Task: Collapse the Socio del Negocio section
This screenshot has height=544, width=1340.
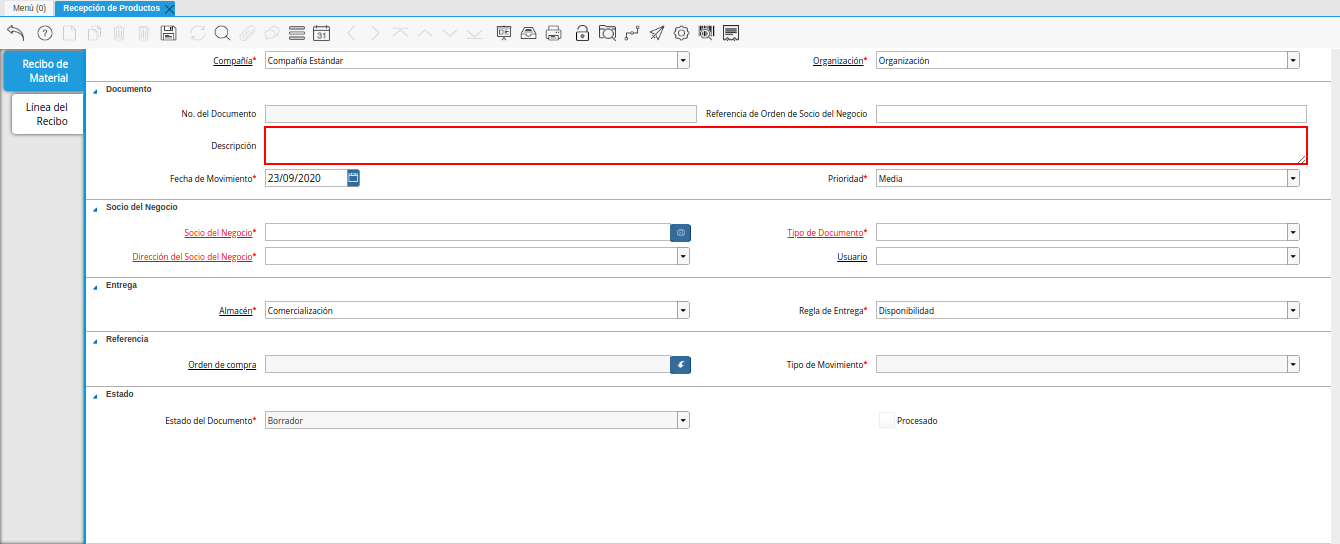Action: coord(96,208)
